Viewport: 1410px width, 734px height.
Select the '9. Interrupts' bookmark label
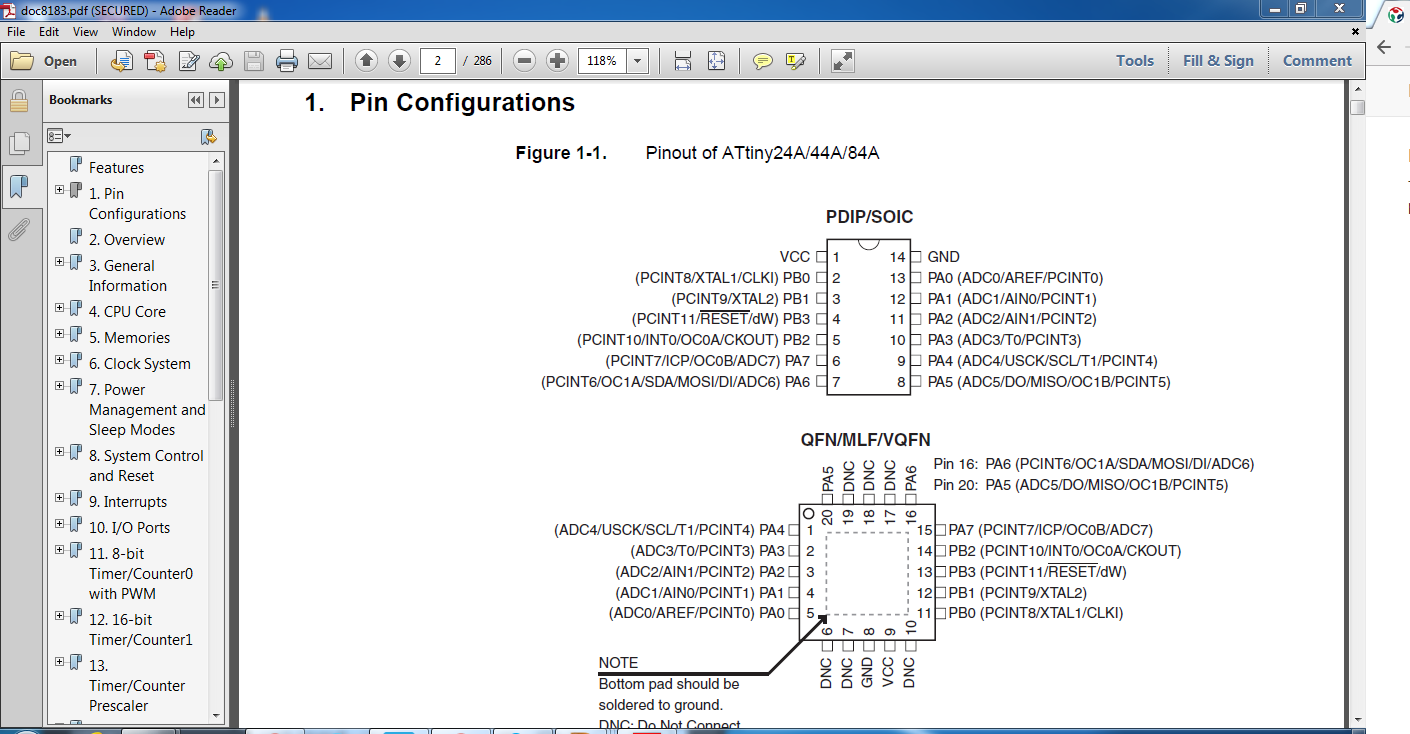click(x=128, y=502)
